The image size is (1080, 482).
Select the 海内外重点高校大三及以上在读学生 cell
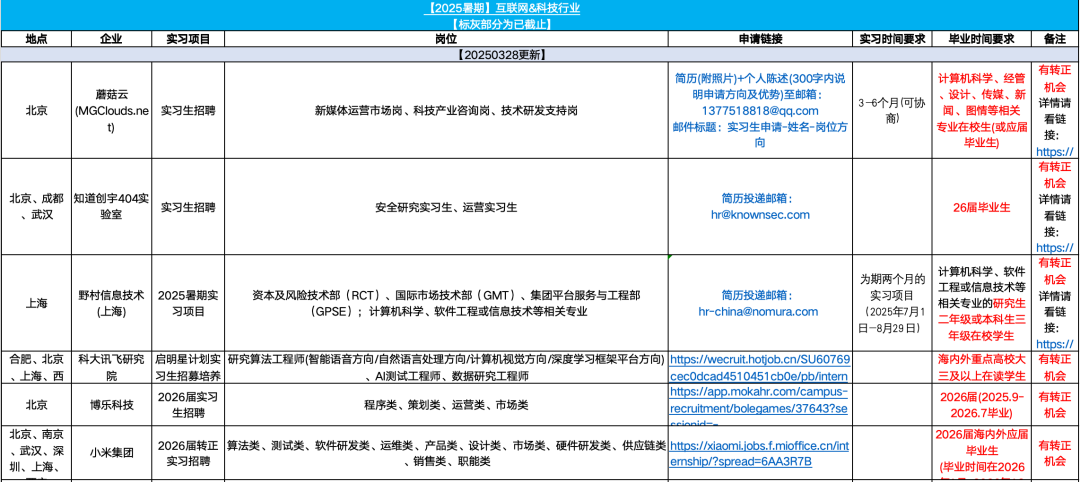[x=982, y=367]
